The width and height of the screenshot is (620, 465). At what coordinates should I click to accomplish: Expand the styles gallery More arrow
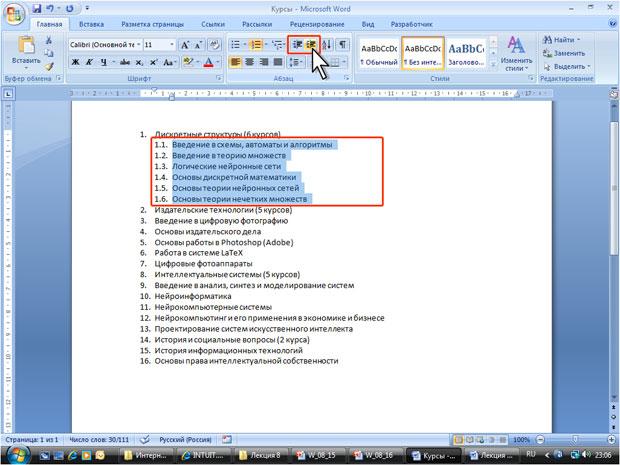pyautogui.click(x=493, y=63)
